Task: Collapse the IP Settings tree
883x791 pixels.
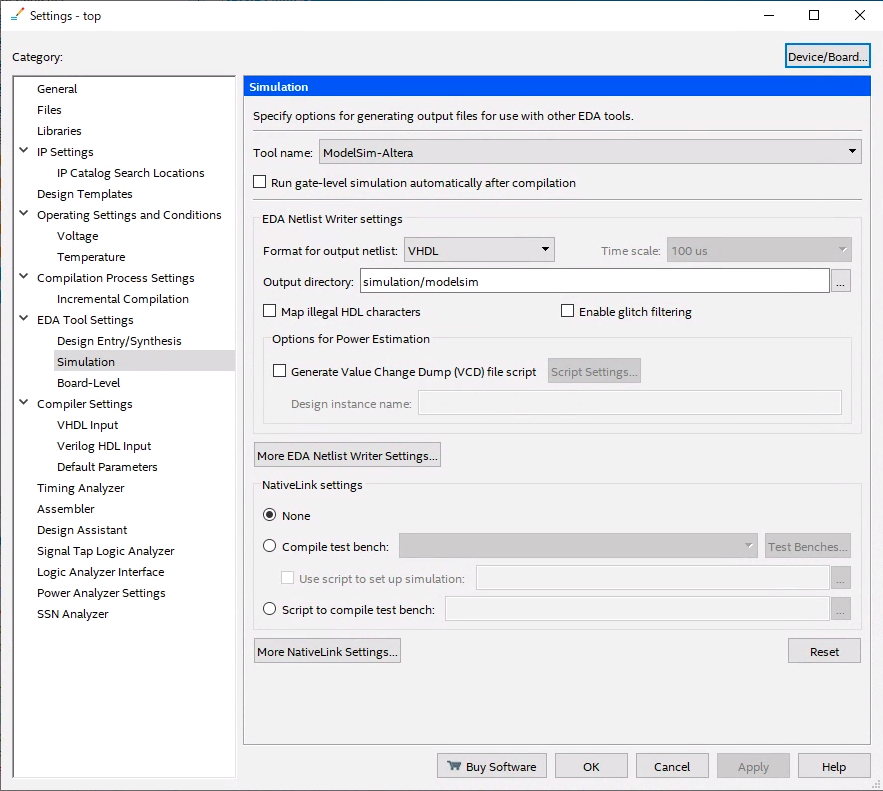Action: point(22,151)
